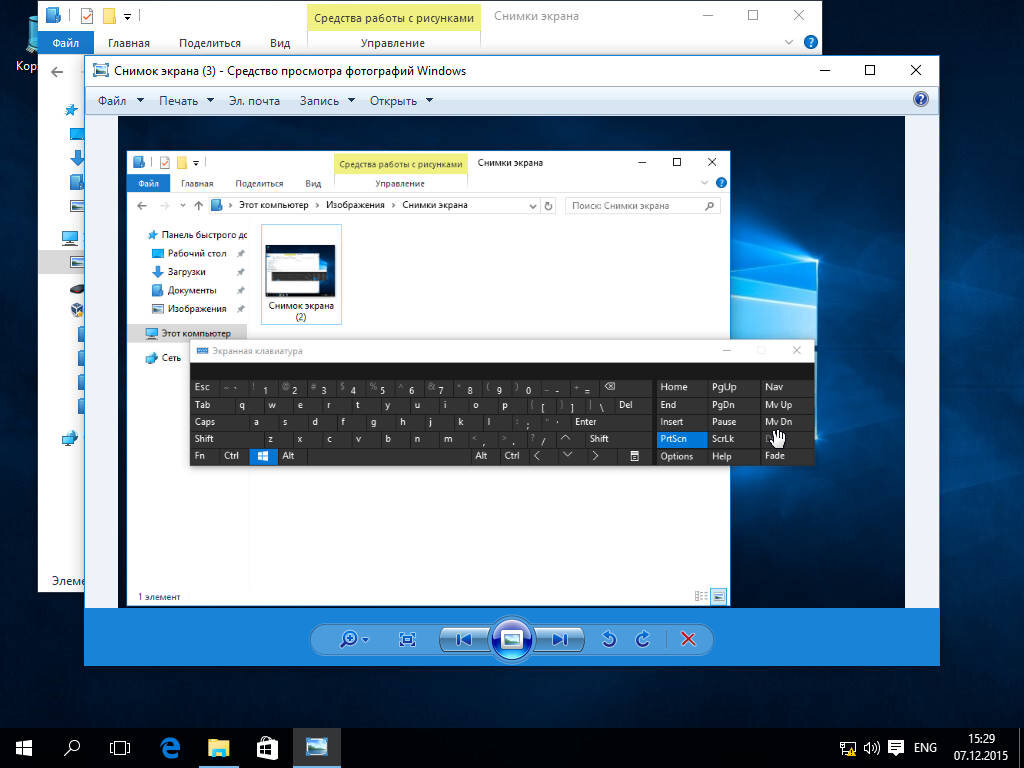The width and height of the screenshot is (1024, 768).
Task: Switch to Вид tab in Explorer
Action: point(280,43)
